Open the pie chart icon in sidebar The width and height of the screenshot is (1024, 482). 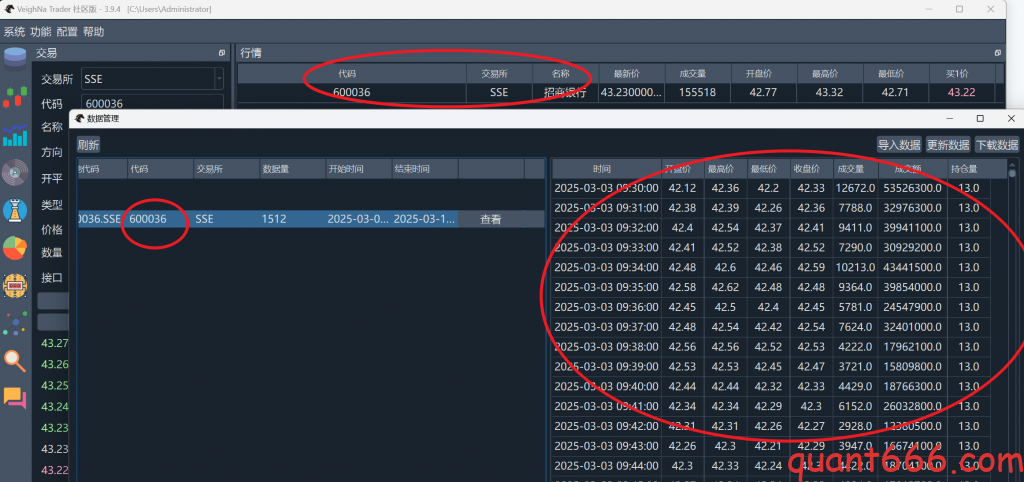coord(15,248)
